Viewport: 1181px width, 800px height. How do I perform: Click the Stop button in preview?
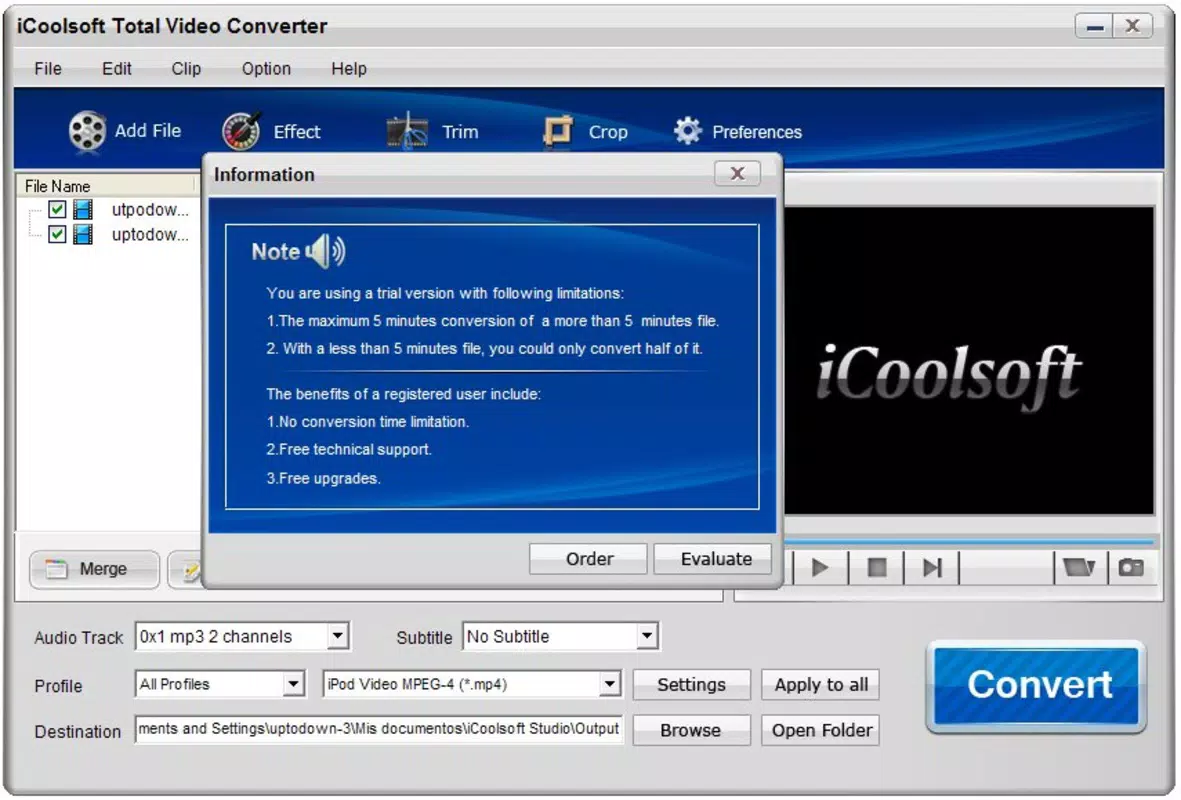coord(876,567)
